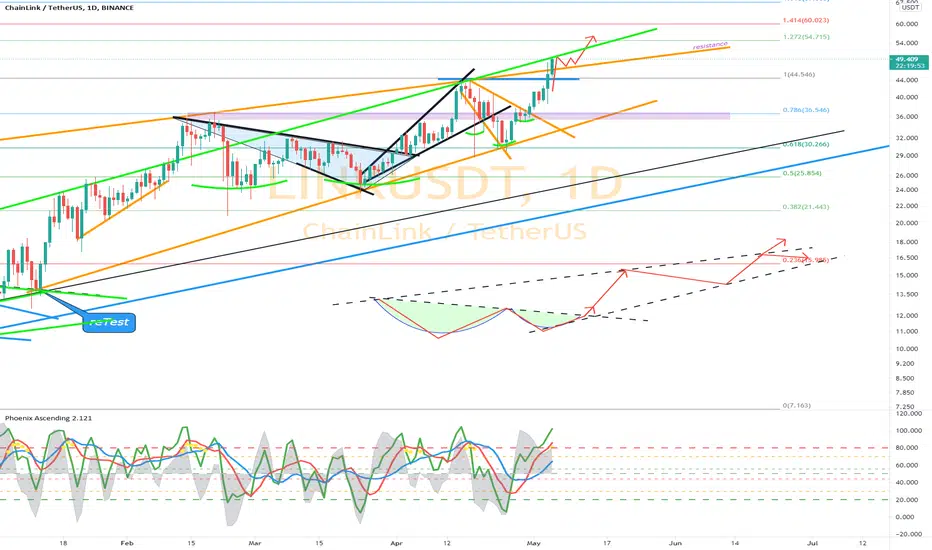Click 32.000 on the price axis

908,138
